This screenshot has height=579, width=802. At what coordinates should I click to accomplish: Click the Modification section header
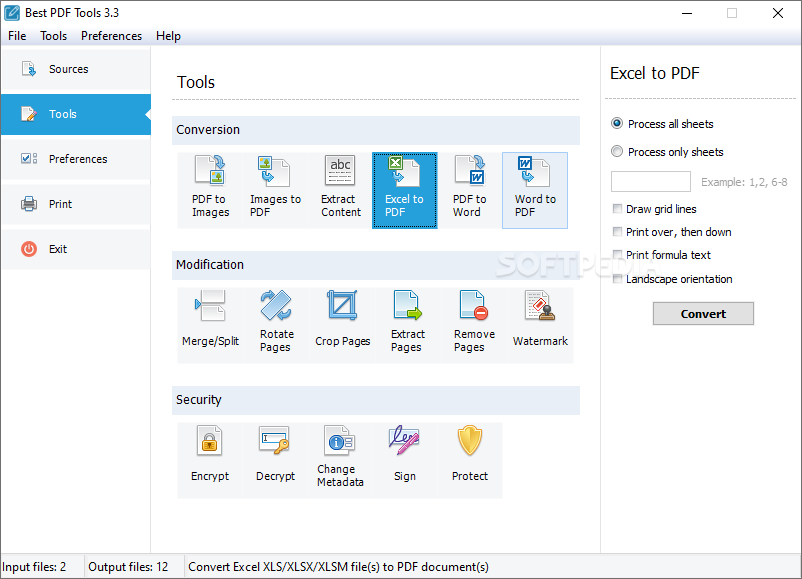(376, 265)
